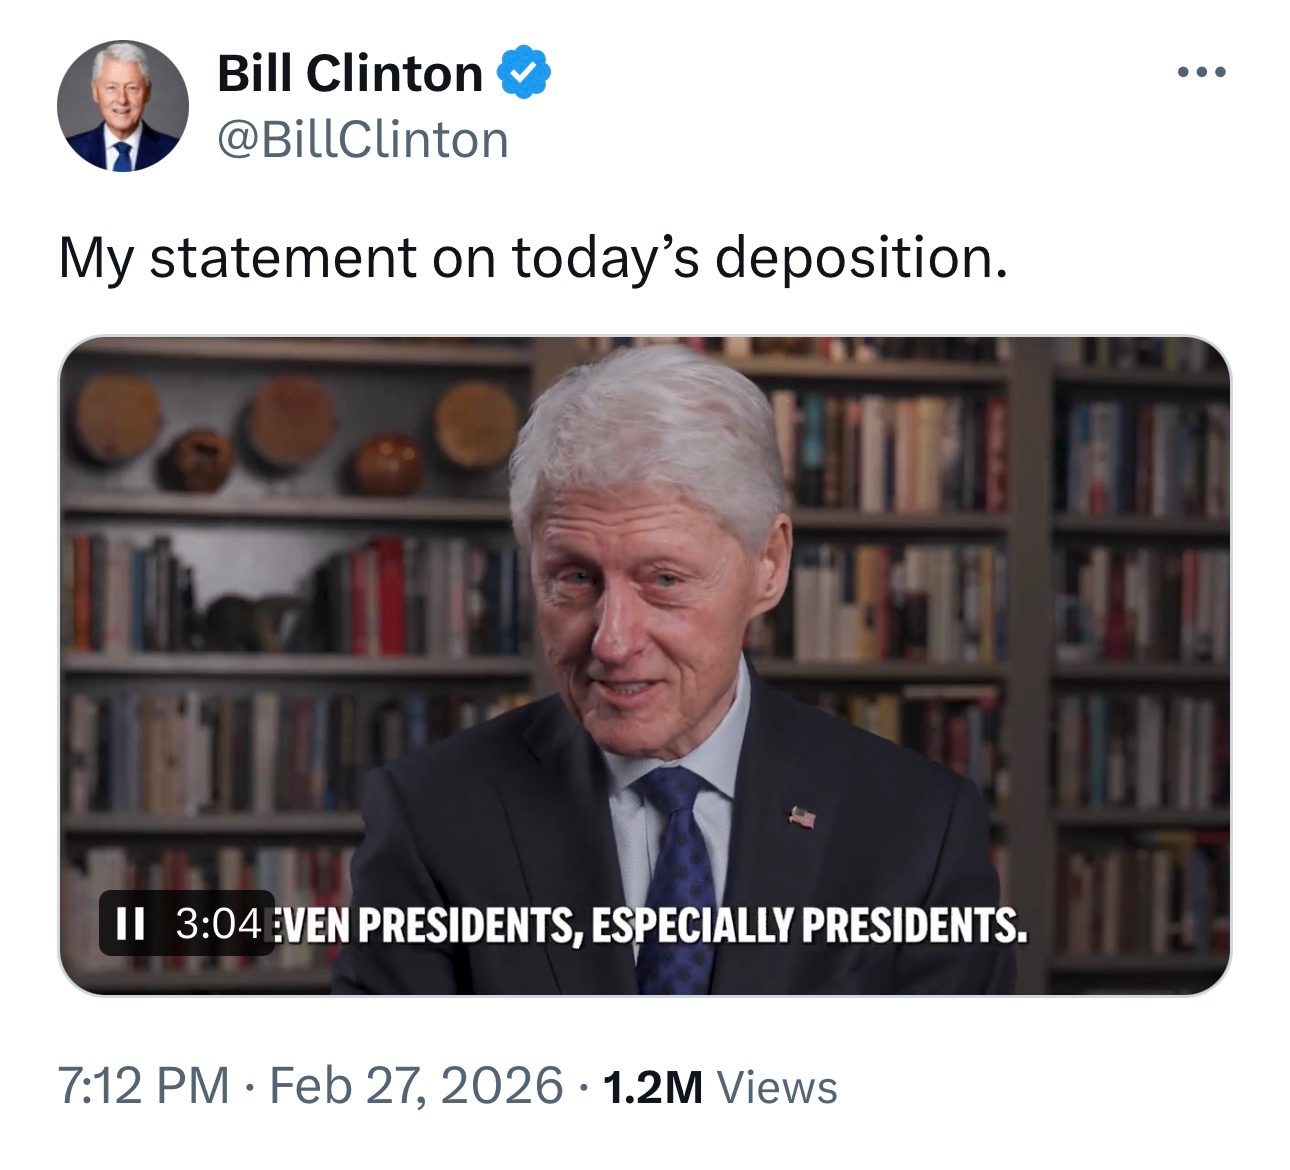Click the Feb 27, 2026 post date

point(416,1086)
